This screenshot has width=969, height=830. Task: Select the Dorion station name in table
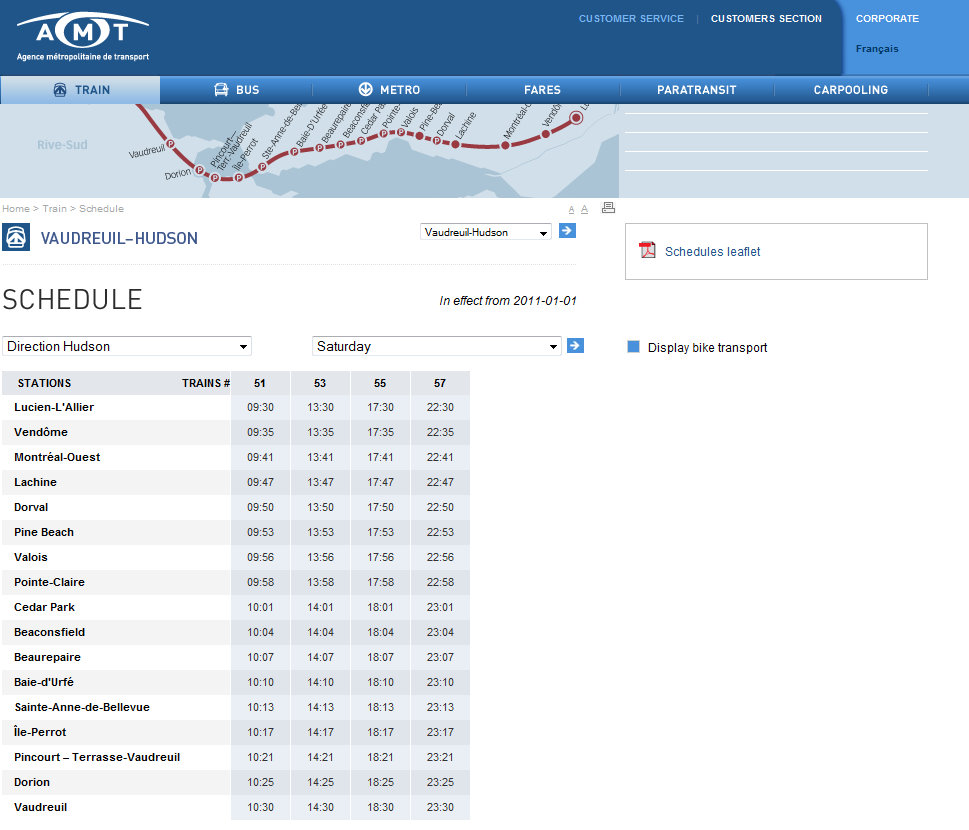tap(32, 782)
